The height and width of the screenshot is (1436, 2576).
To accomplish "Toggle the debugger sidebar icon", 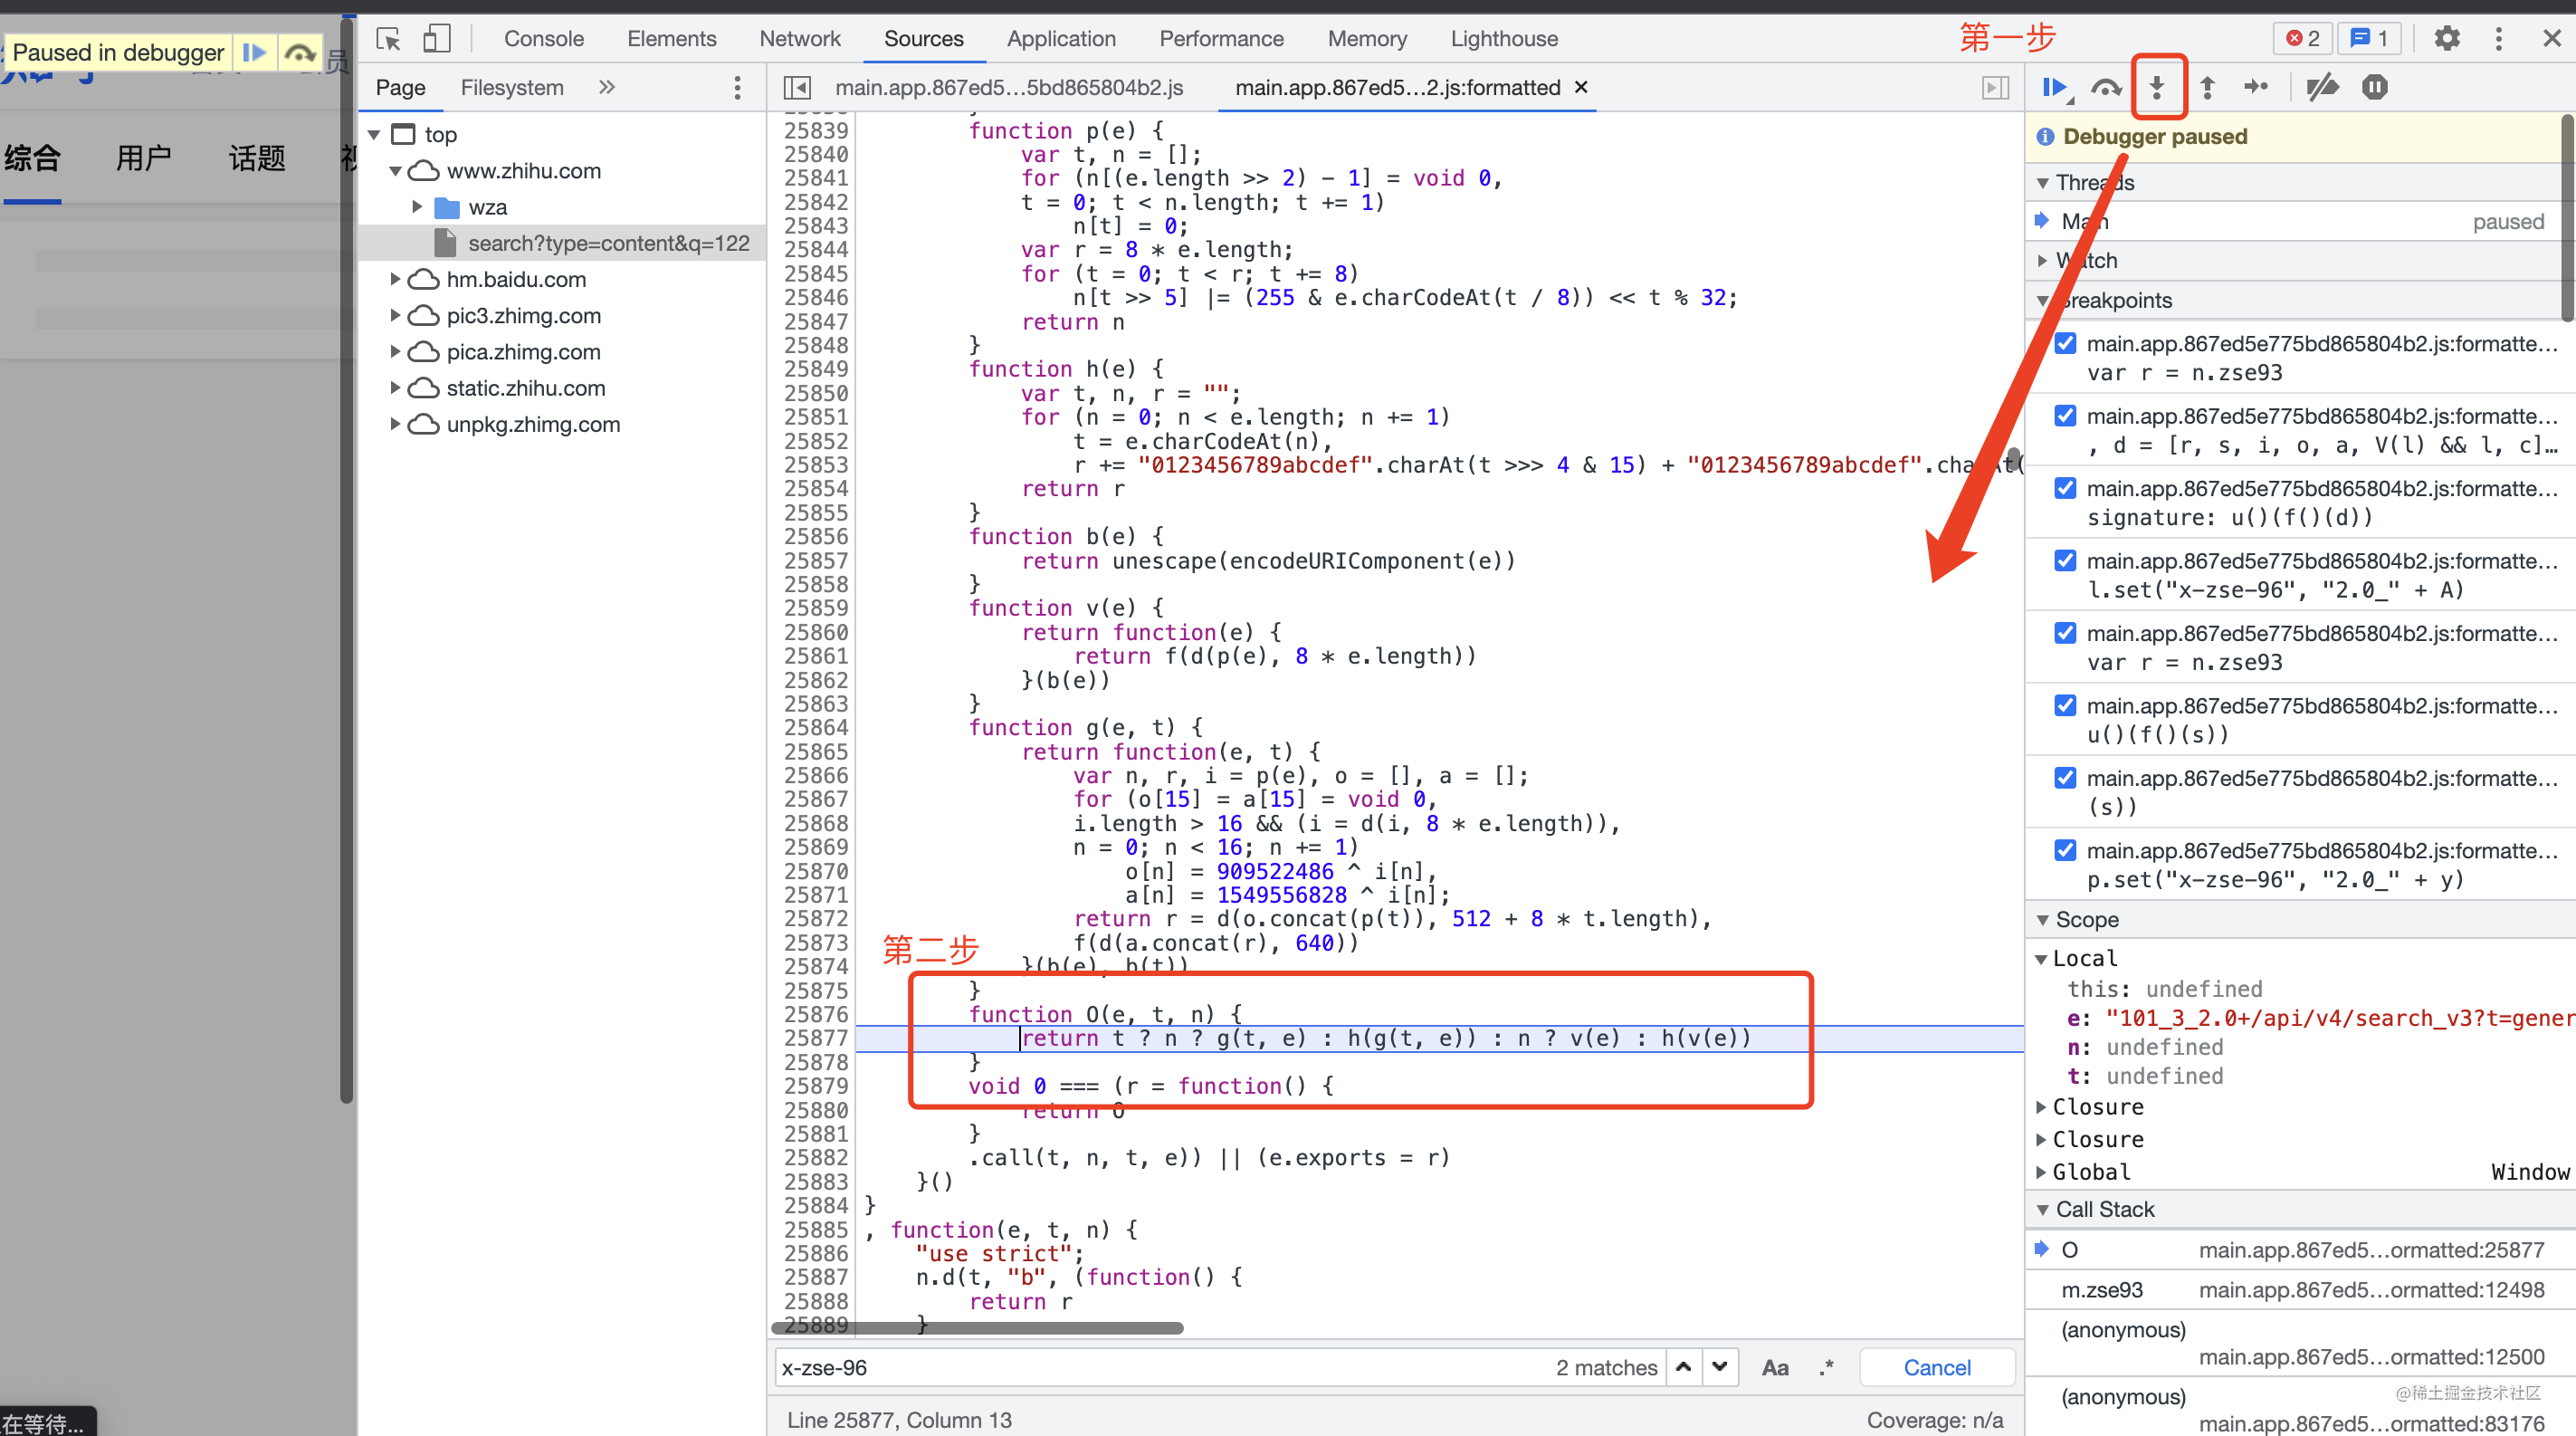I will 1995,88.
